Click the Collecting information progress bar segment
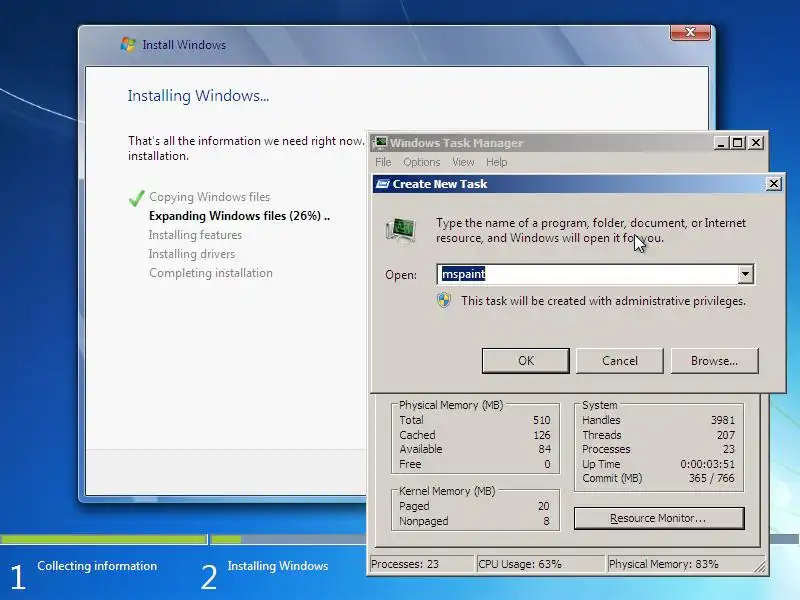 pyautogui.click(x=104, y=539)
